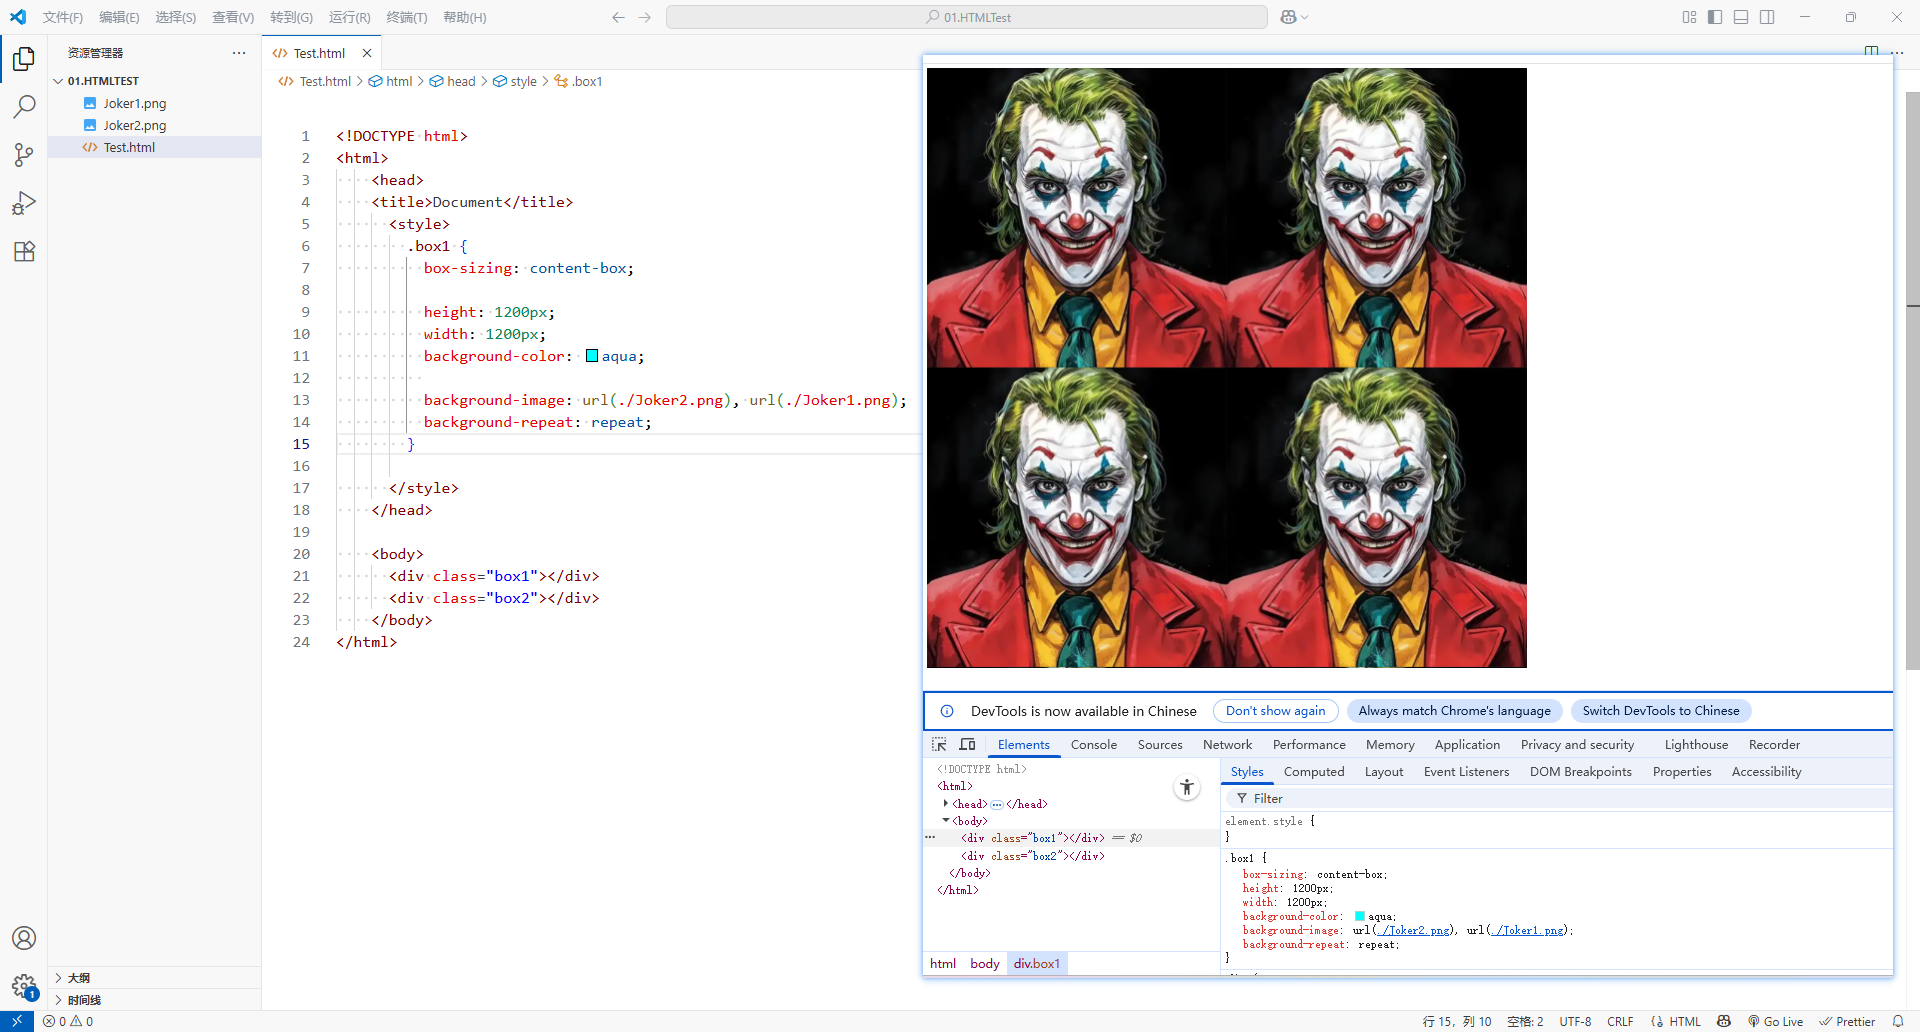Click the notifications bell in status bar
This screenshot has height=1032, width=1920.
pos(1898,1021)
